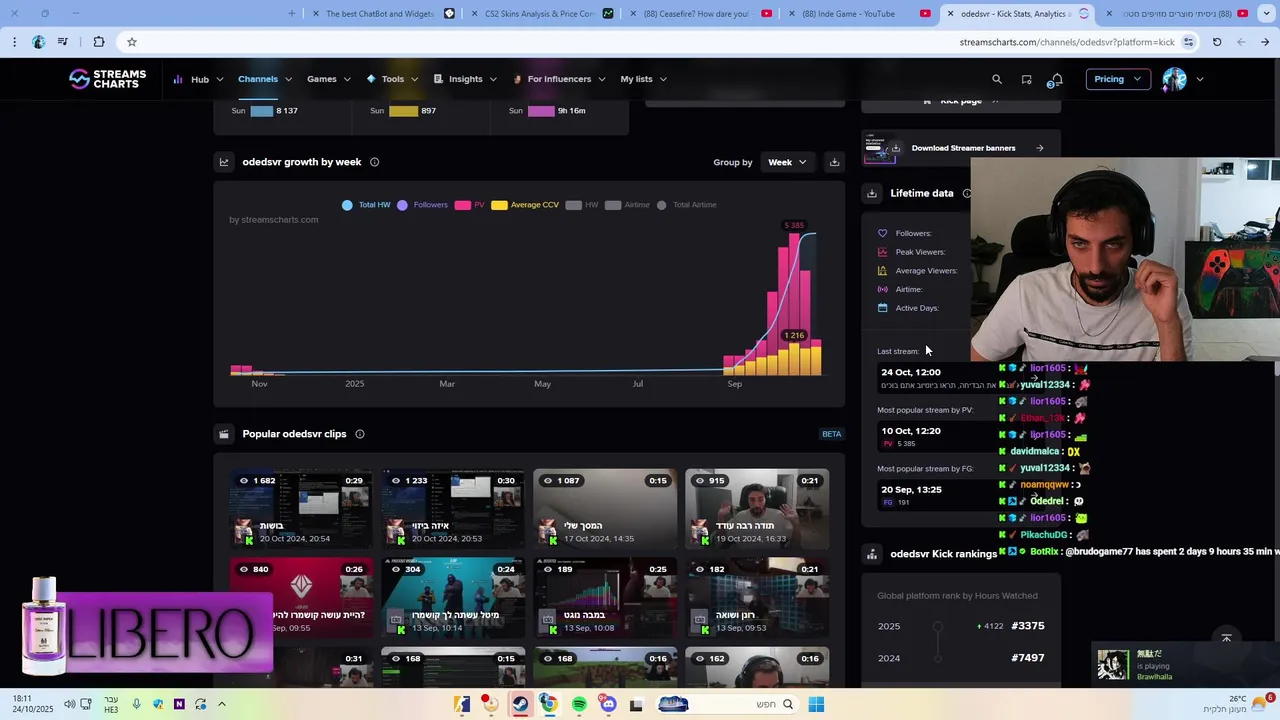1280x720 pixels.
Task: Open the Streams Charts logo home link
Action: click(107, 79)
